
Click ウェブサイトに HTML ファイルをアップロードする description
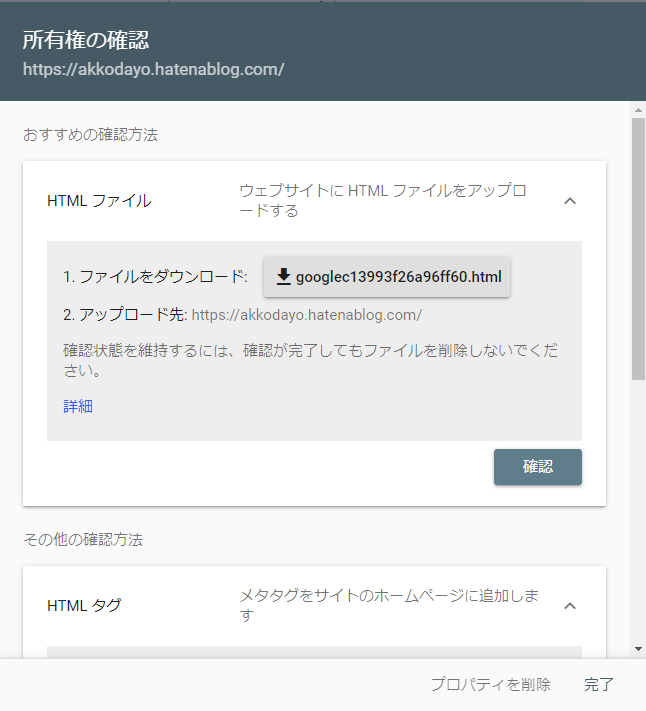(x=383, y=200)
